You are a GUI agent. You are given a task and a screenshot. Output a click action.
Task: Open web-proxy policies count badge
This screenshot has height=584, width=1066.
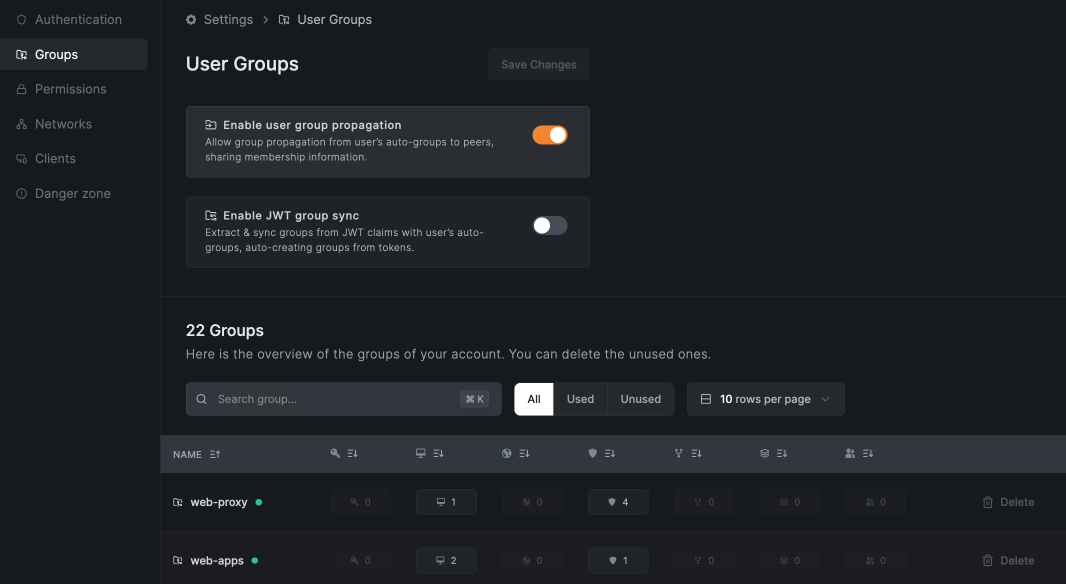coord(618,502)
